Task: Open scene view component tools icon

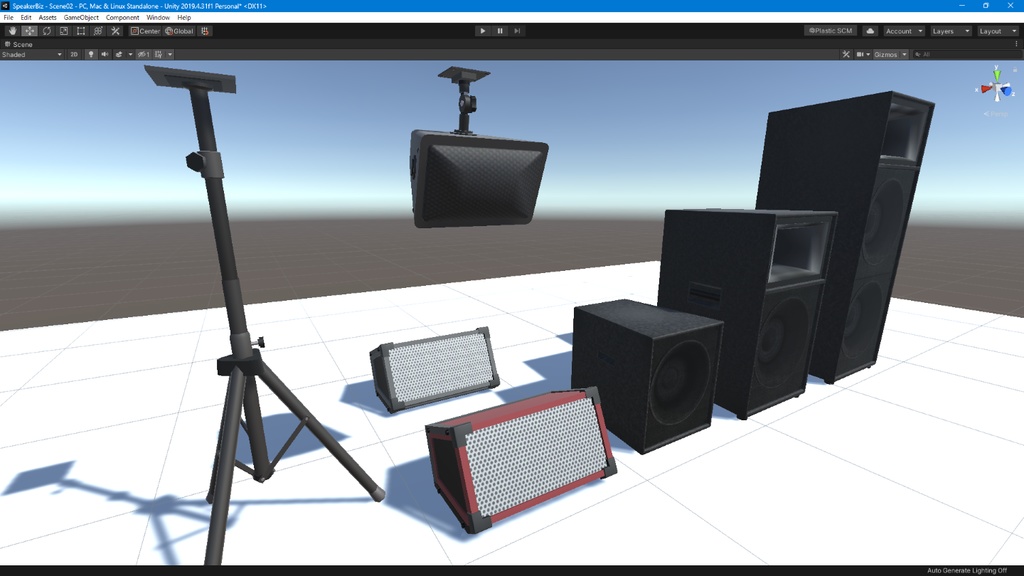Action: pyautogui.click(x=846, y=55)
